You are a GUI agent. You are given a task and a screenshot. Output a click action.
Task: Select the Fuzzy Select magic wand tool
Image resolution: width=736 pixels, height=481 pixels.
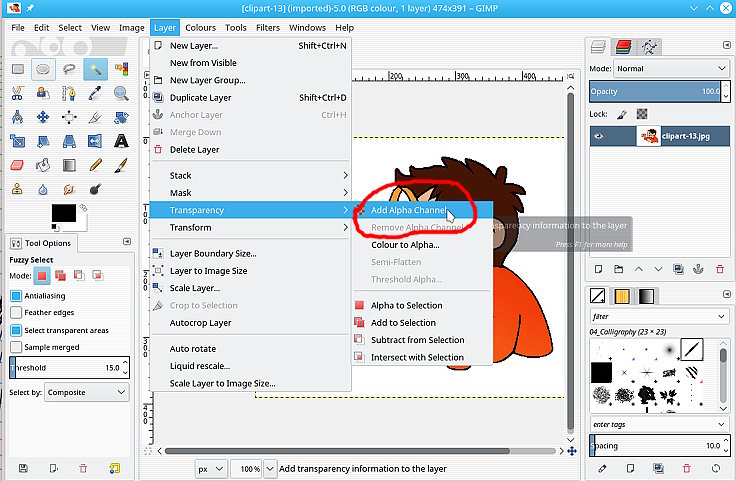point(95,69)
